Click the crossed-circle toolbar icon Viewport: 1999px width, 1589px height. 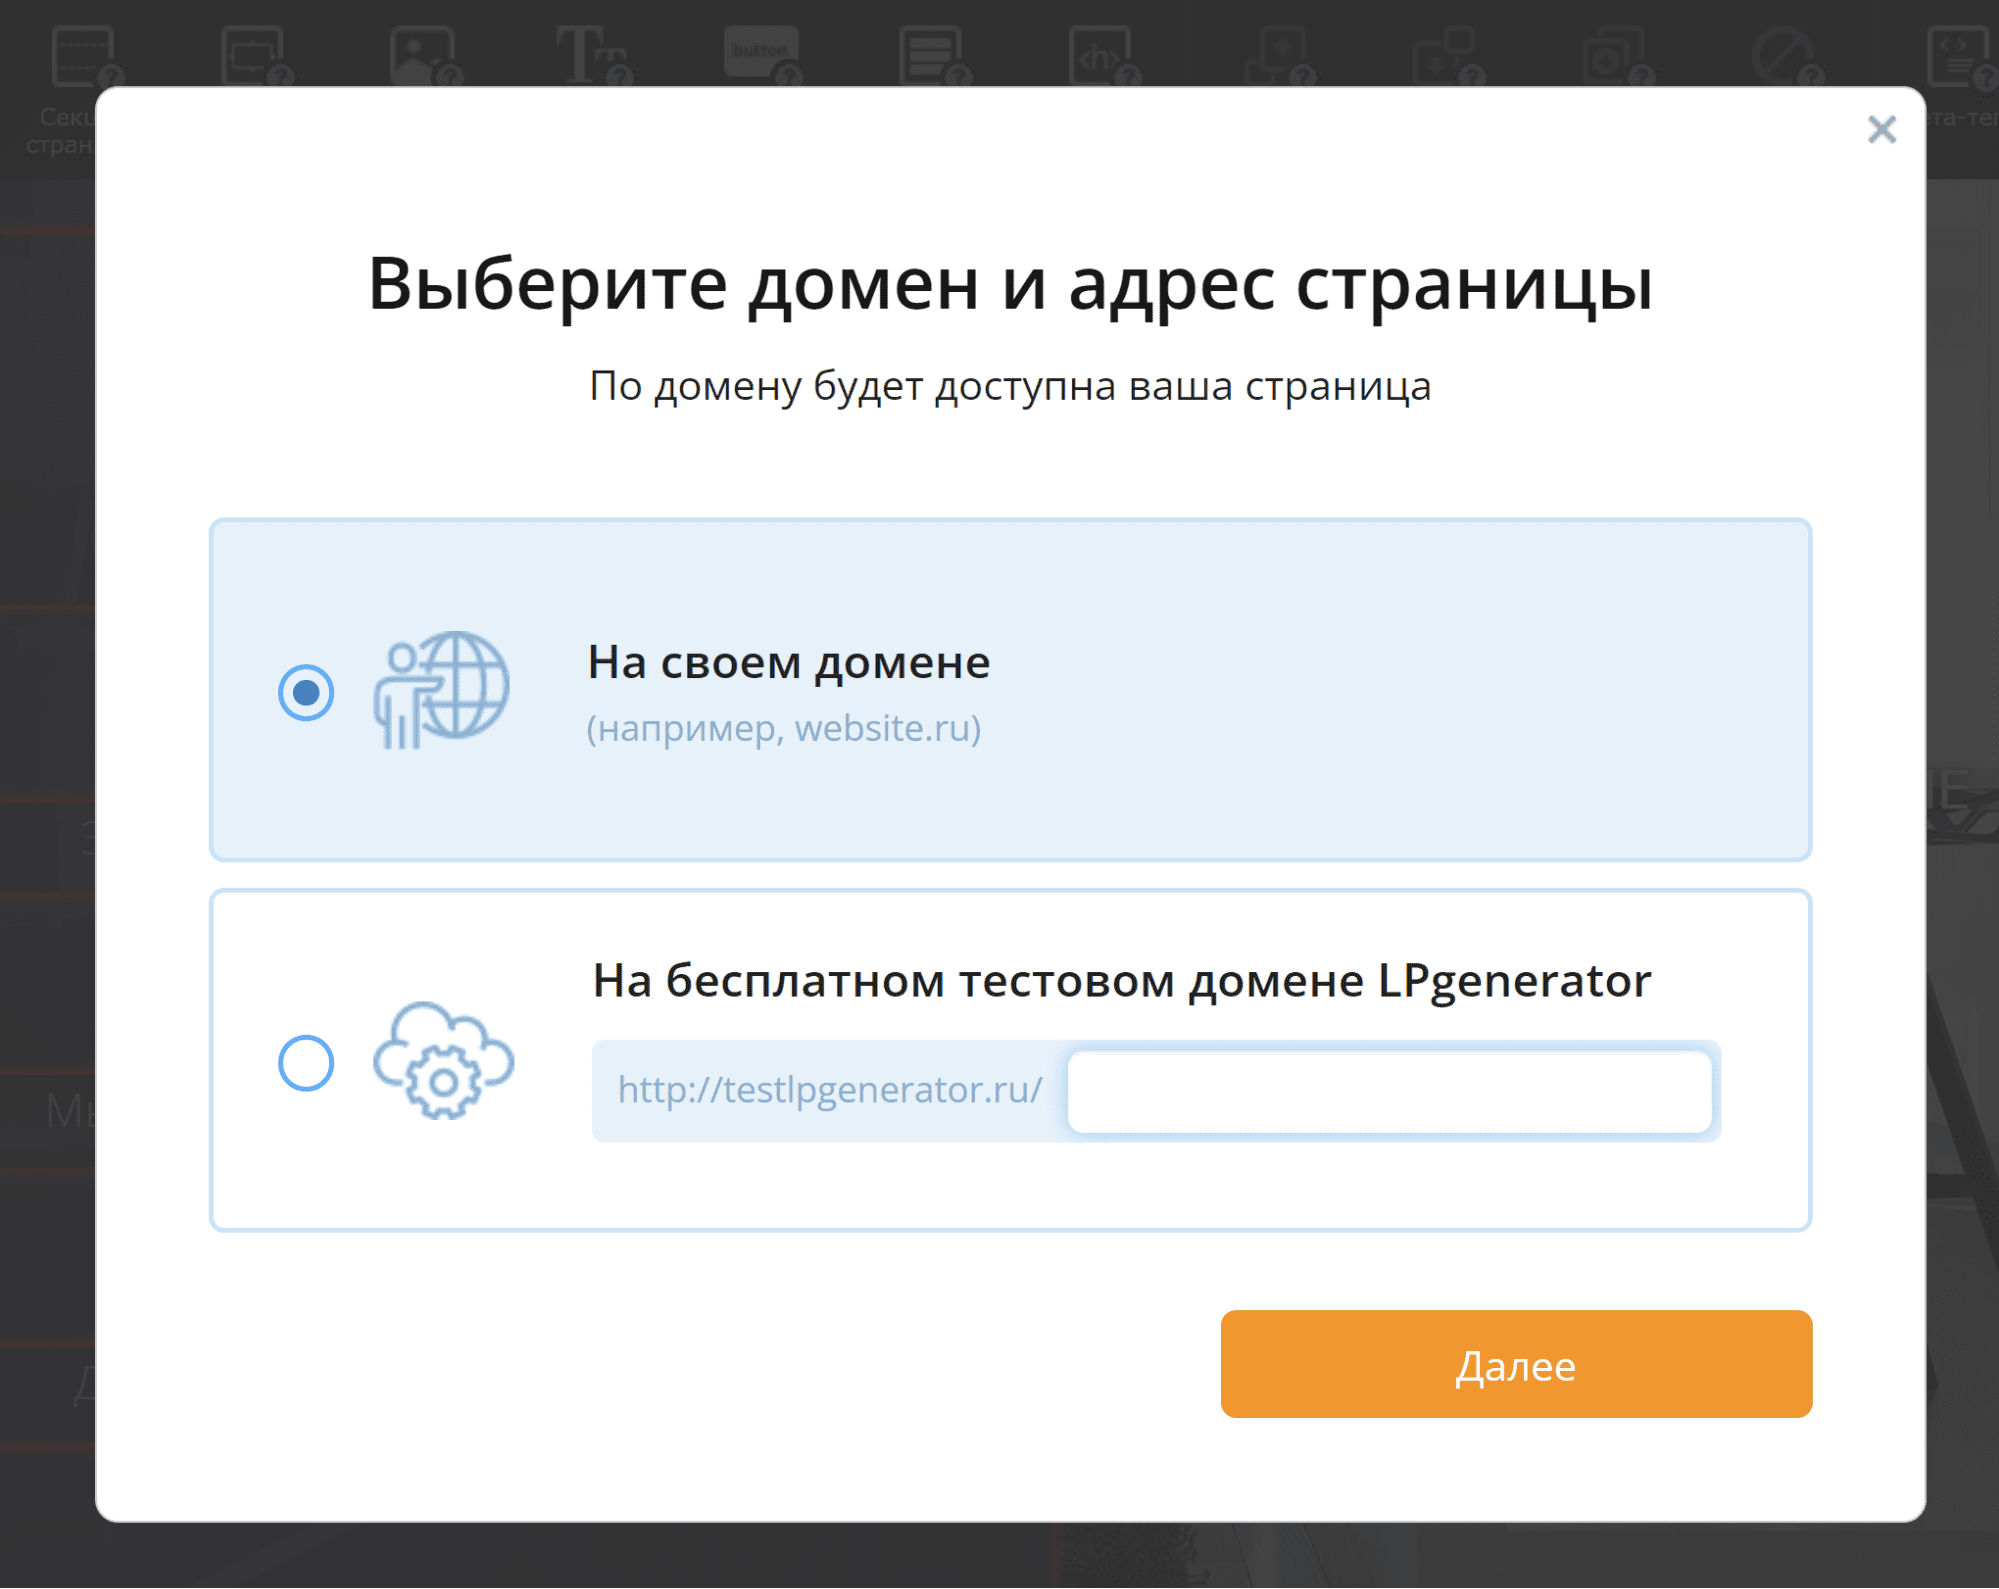click(1784, 56)
